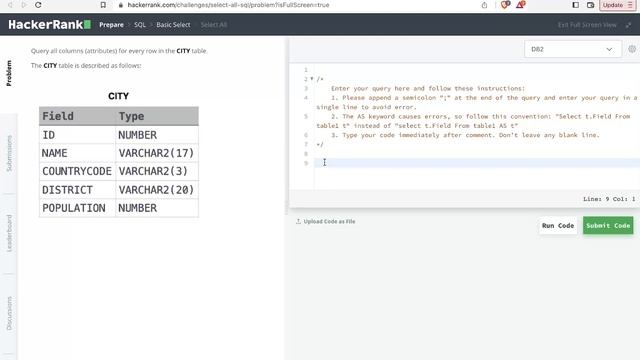Click the POPULATION field cell

pyautogui.click(x=77, y=208)
